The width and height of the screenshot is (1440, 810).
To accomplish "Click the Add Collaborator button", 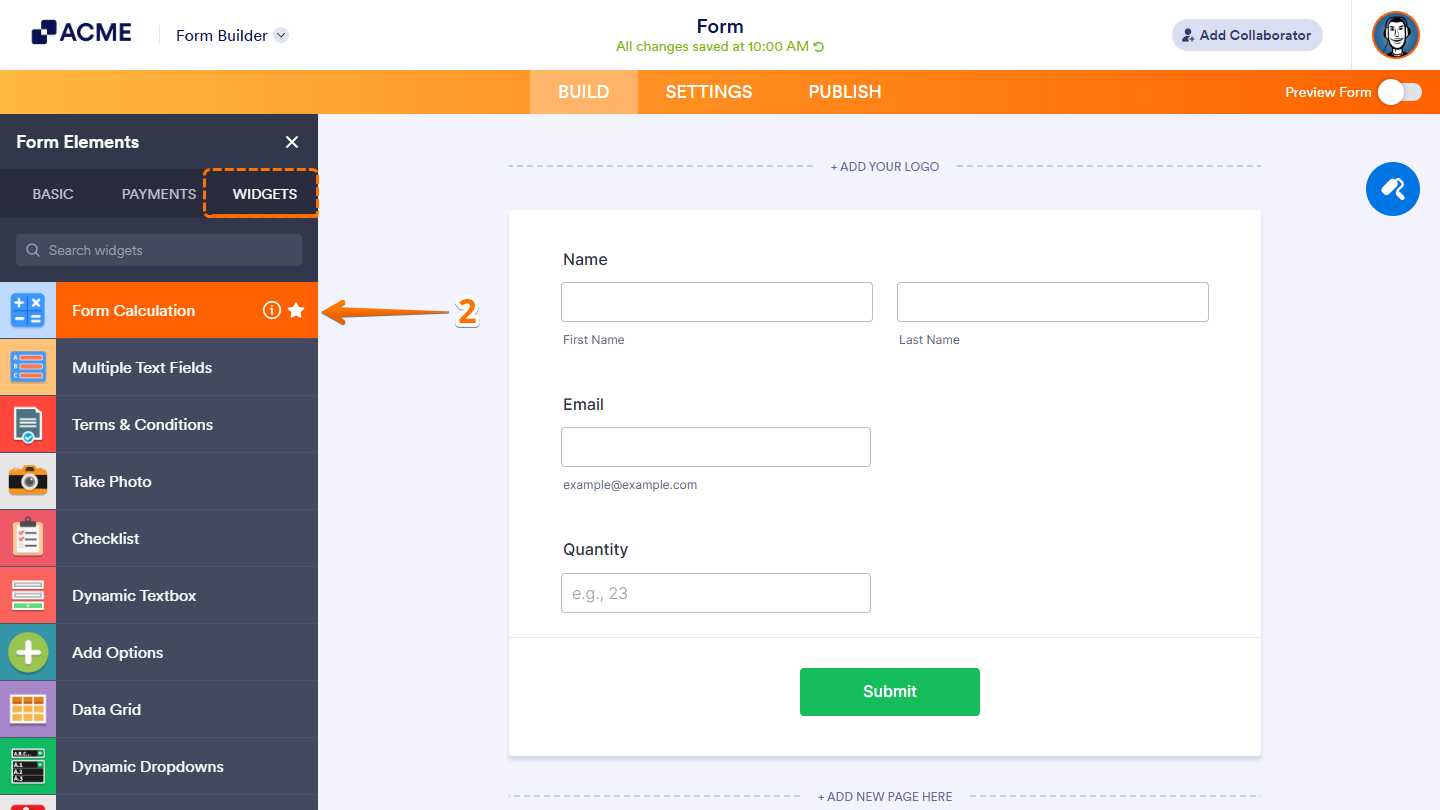I will 1247,34.
